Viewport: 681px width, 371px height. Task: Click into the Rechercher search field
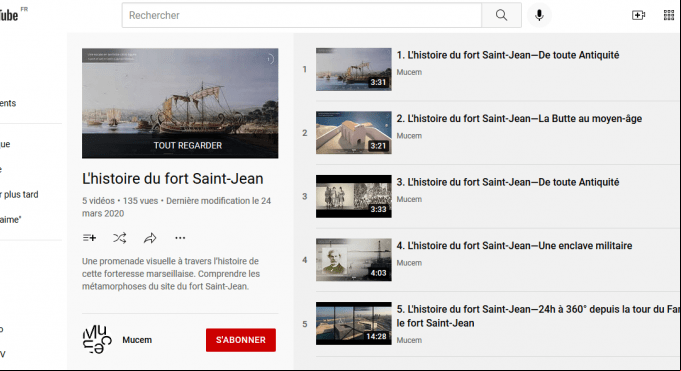(x=302, y=15)
